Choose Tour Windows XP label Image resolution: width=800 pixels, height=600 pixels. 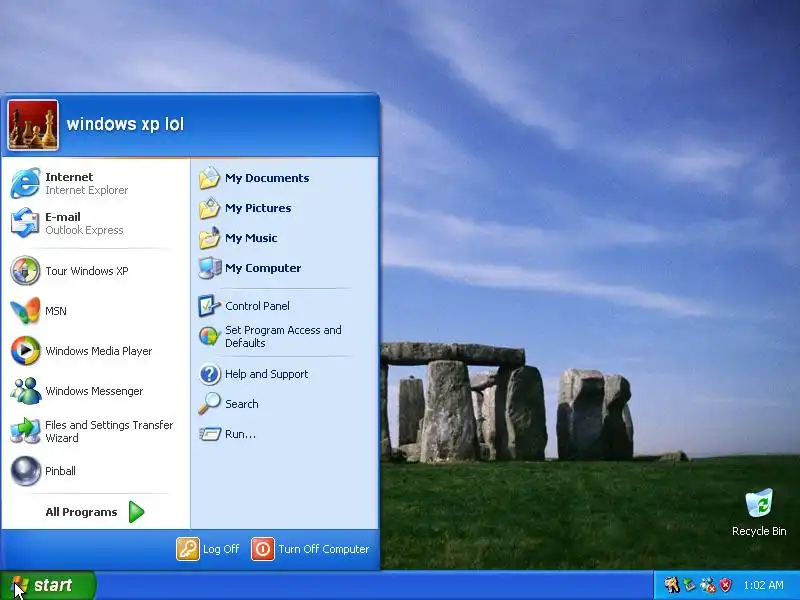tap(87, 271)
